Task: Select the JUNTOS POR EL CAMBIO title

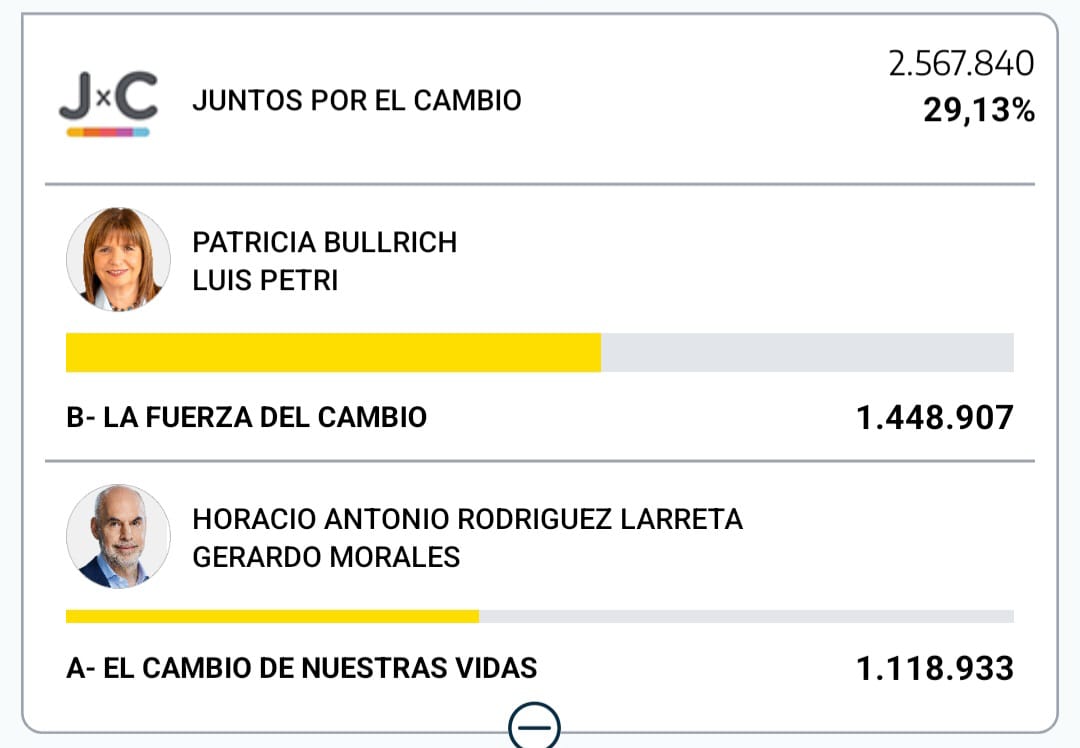Action: tap(356, 101)
